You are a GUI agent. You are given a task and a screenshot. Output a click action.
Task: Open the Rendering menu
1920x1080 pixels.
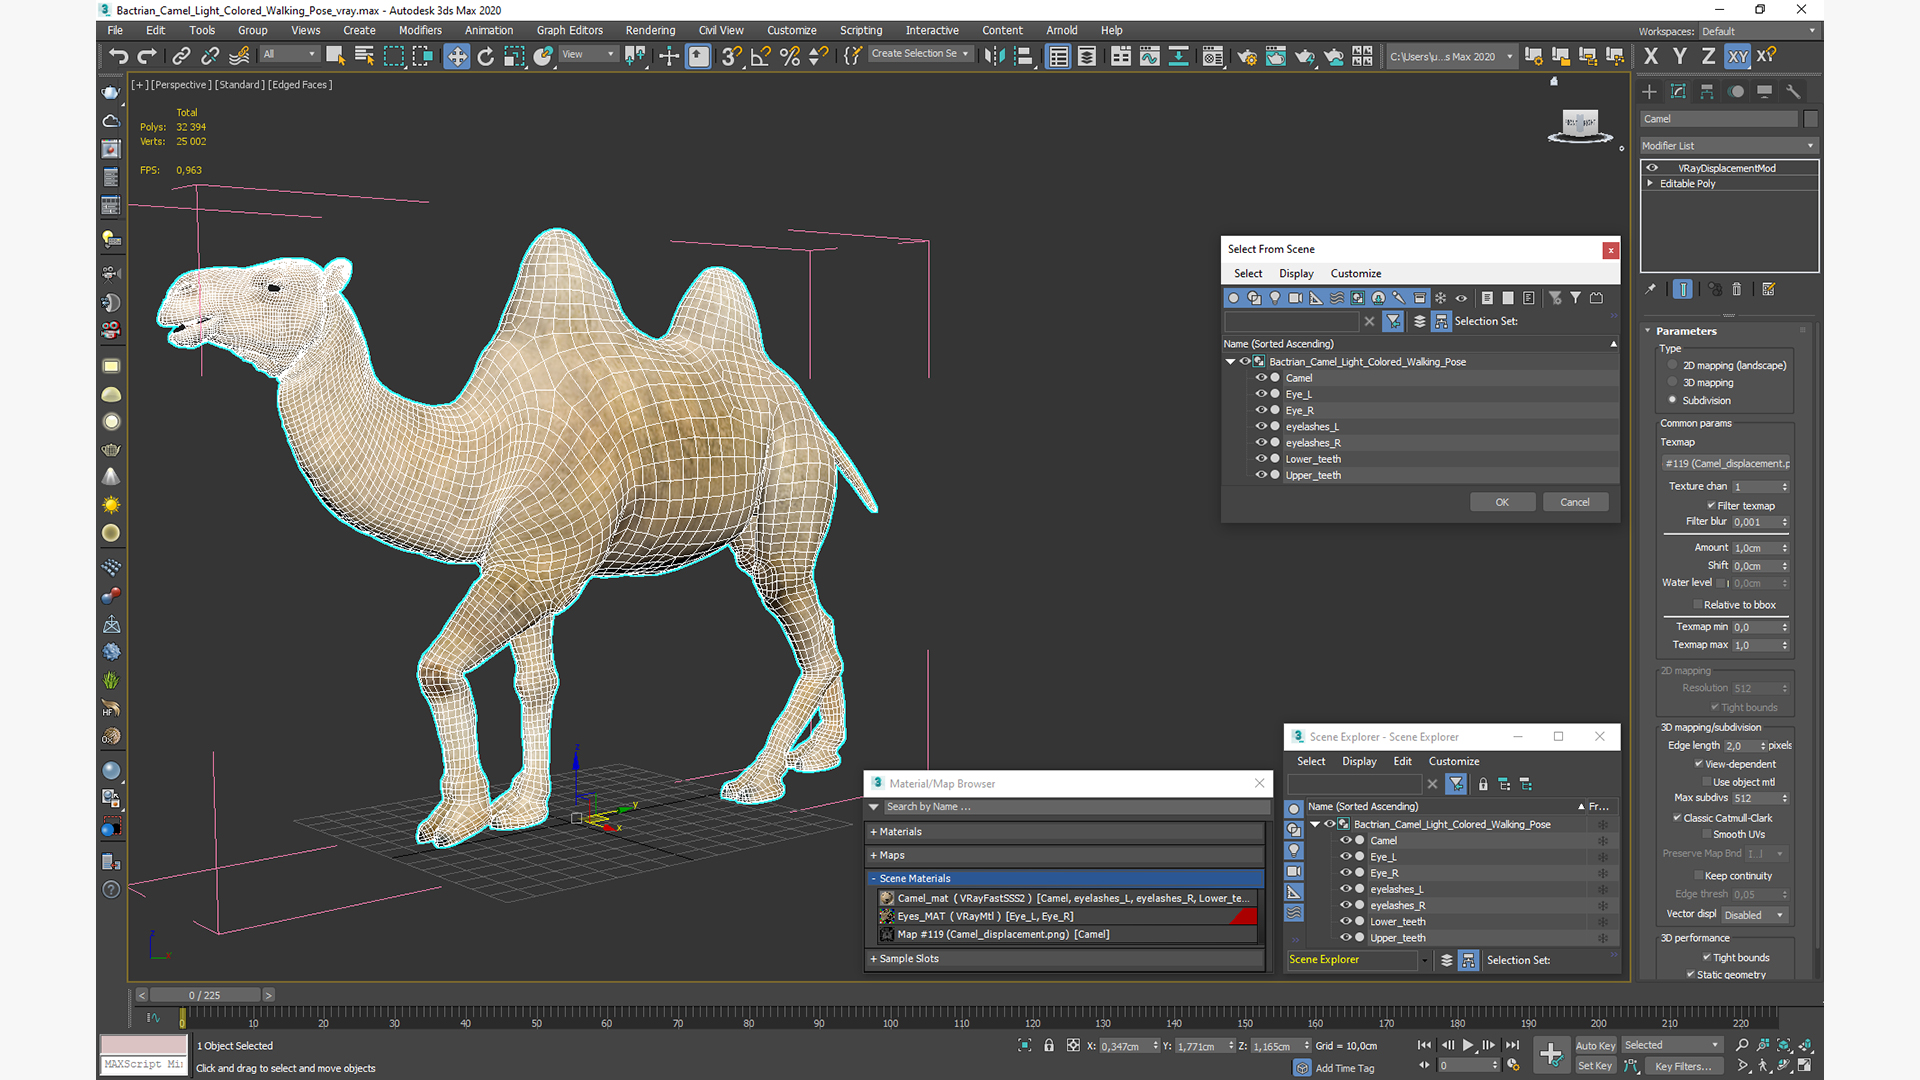coord(650,30)
